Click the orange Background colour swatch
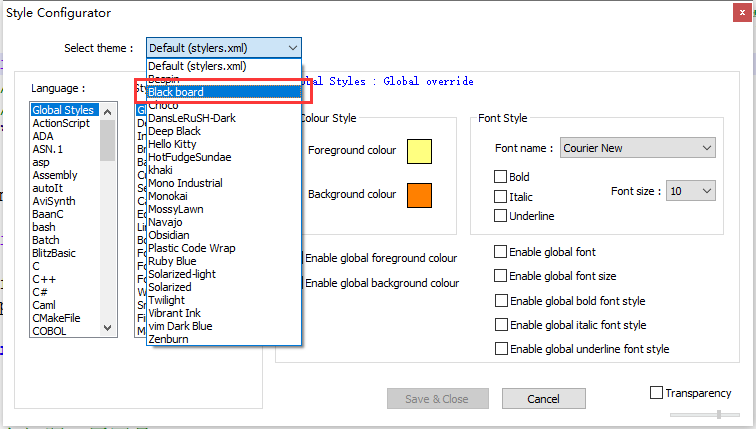Image resolution: width=756 pixels, height=429 pixels. [x=419, y=195]
